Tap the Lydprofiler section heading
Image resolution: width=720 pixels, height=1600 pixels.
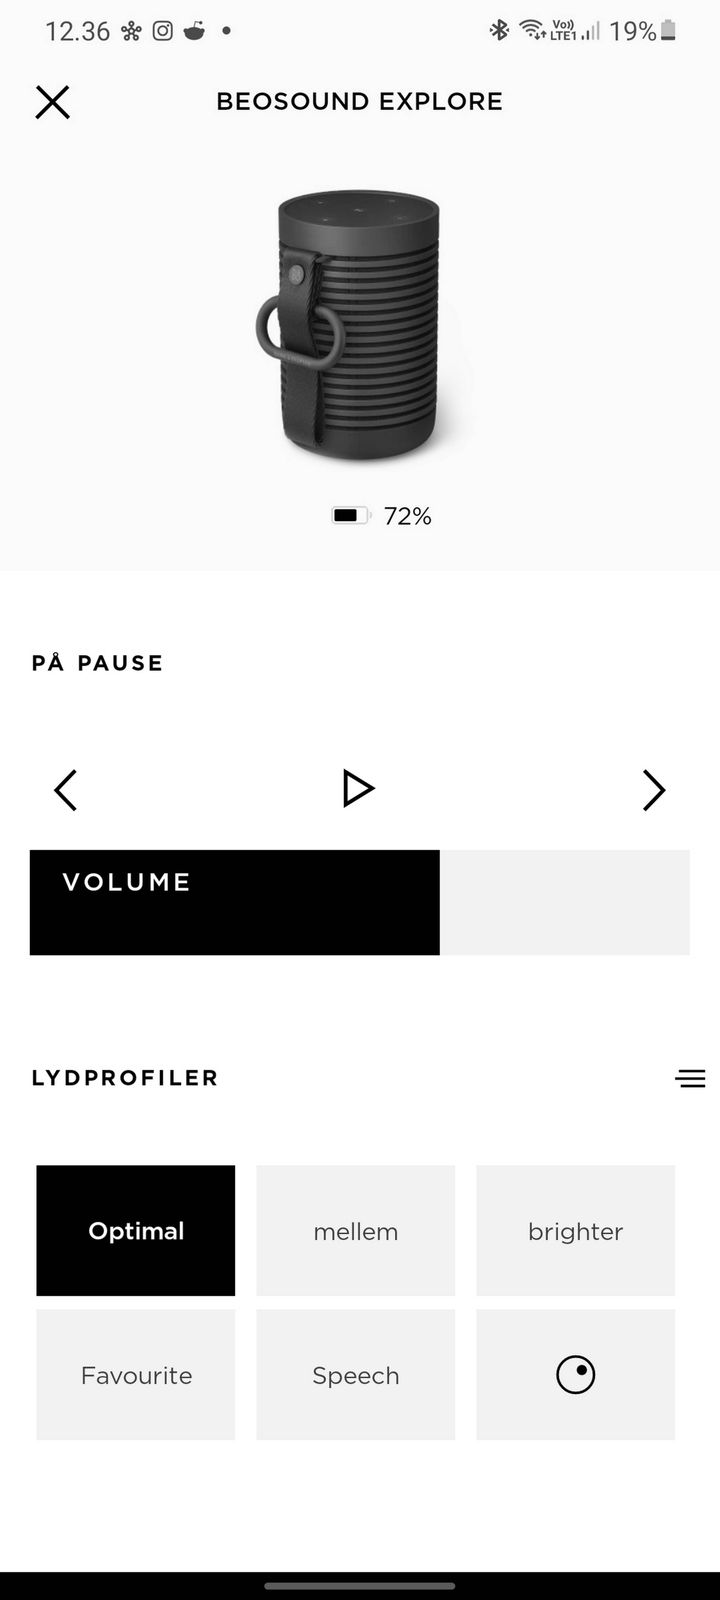click(x=125, y=1078)
